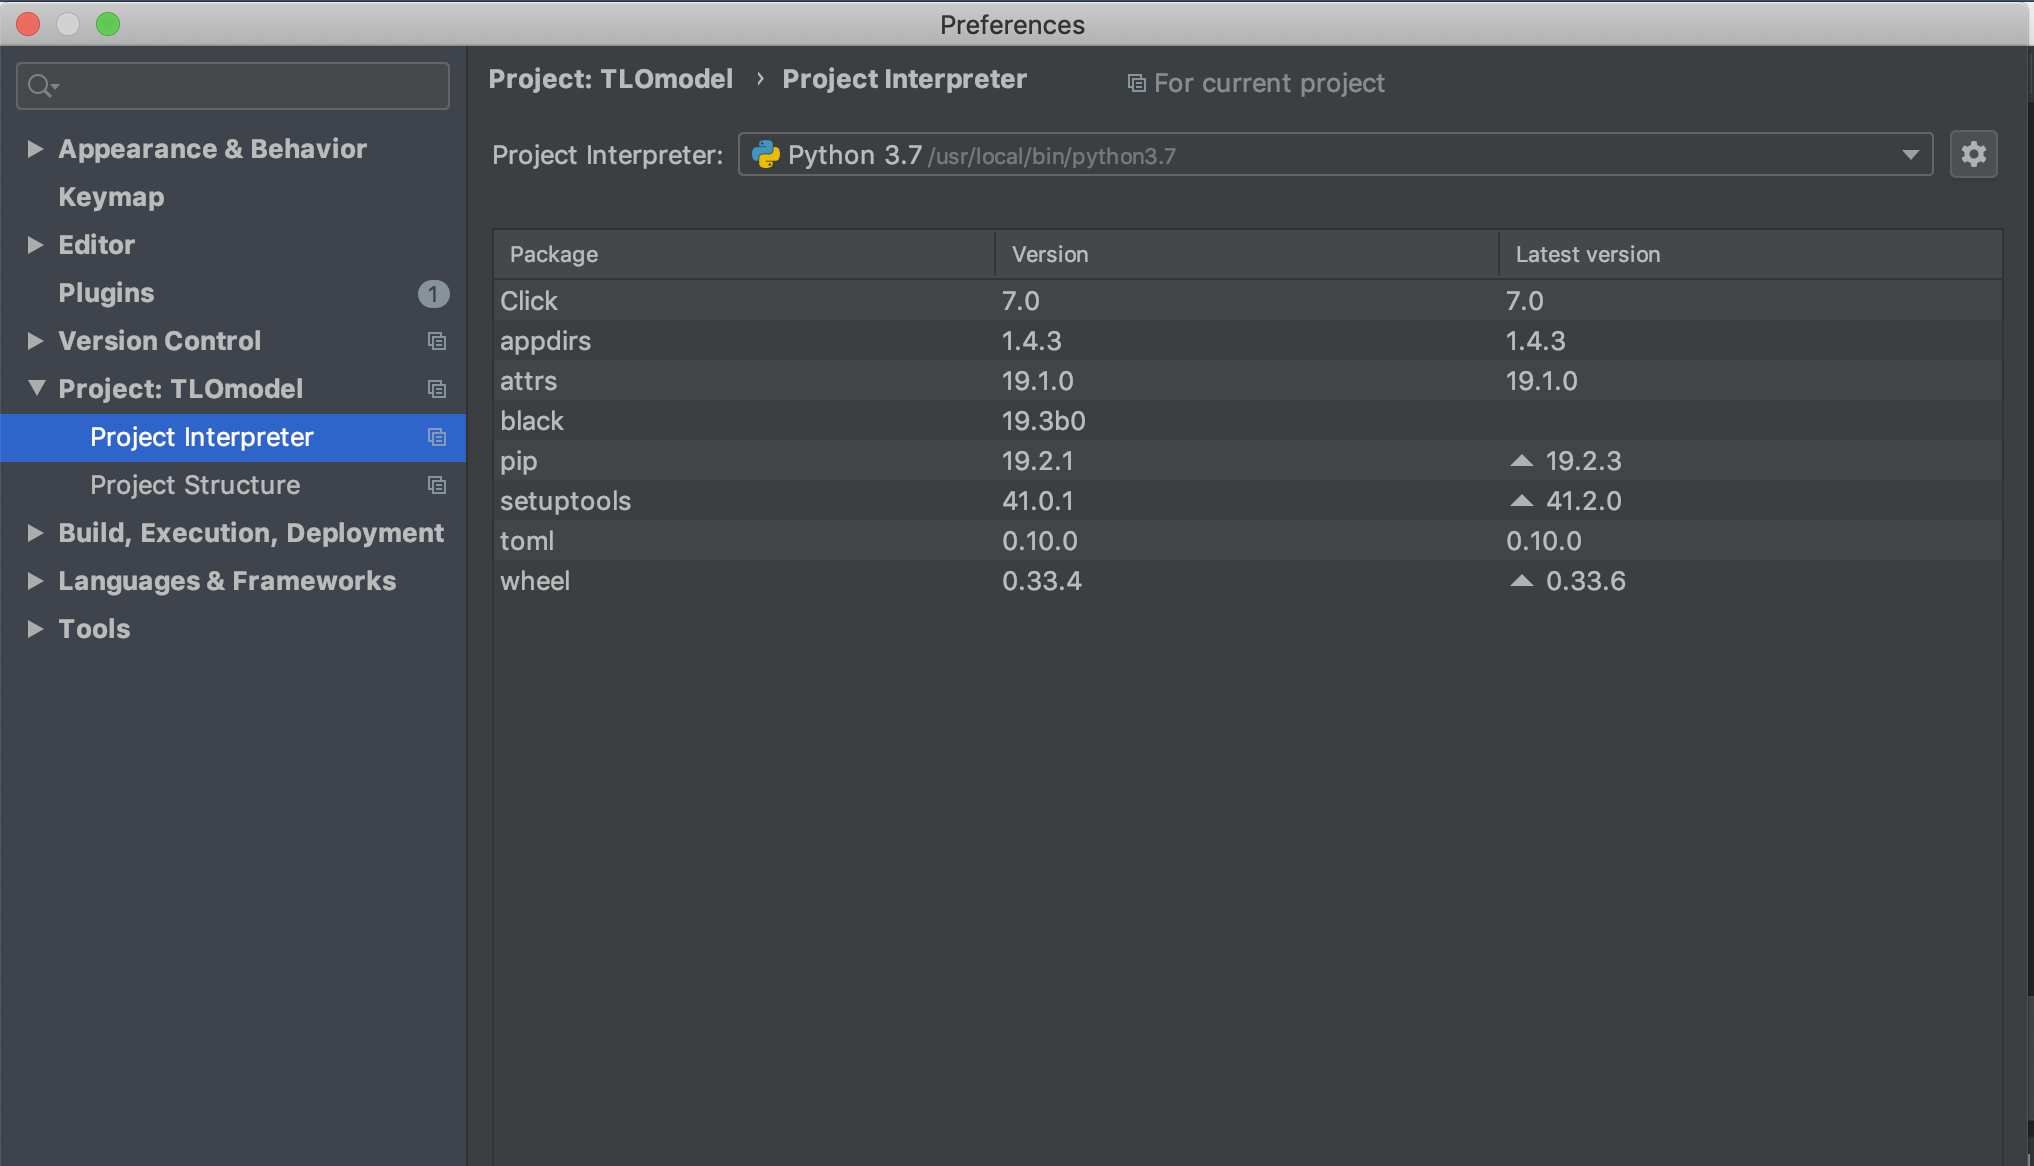Click the search magnifier icon
Viewport: 2034px width, 1166px height.
[x=41, y=86]
